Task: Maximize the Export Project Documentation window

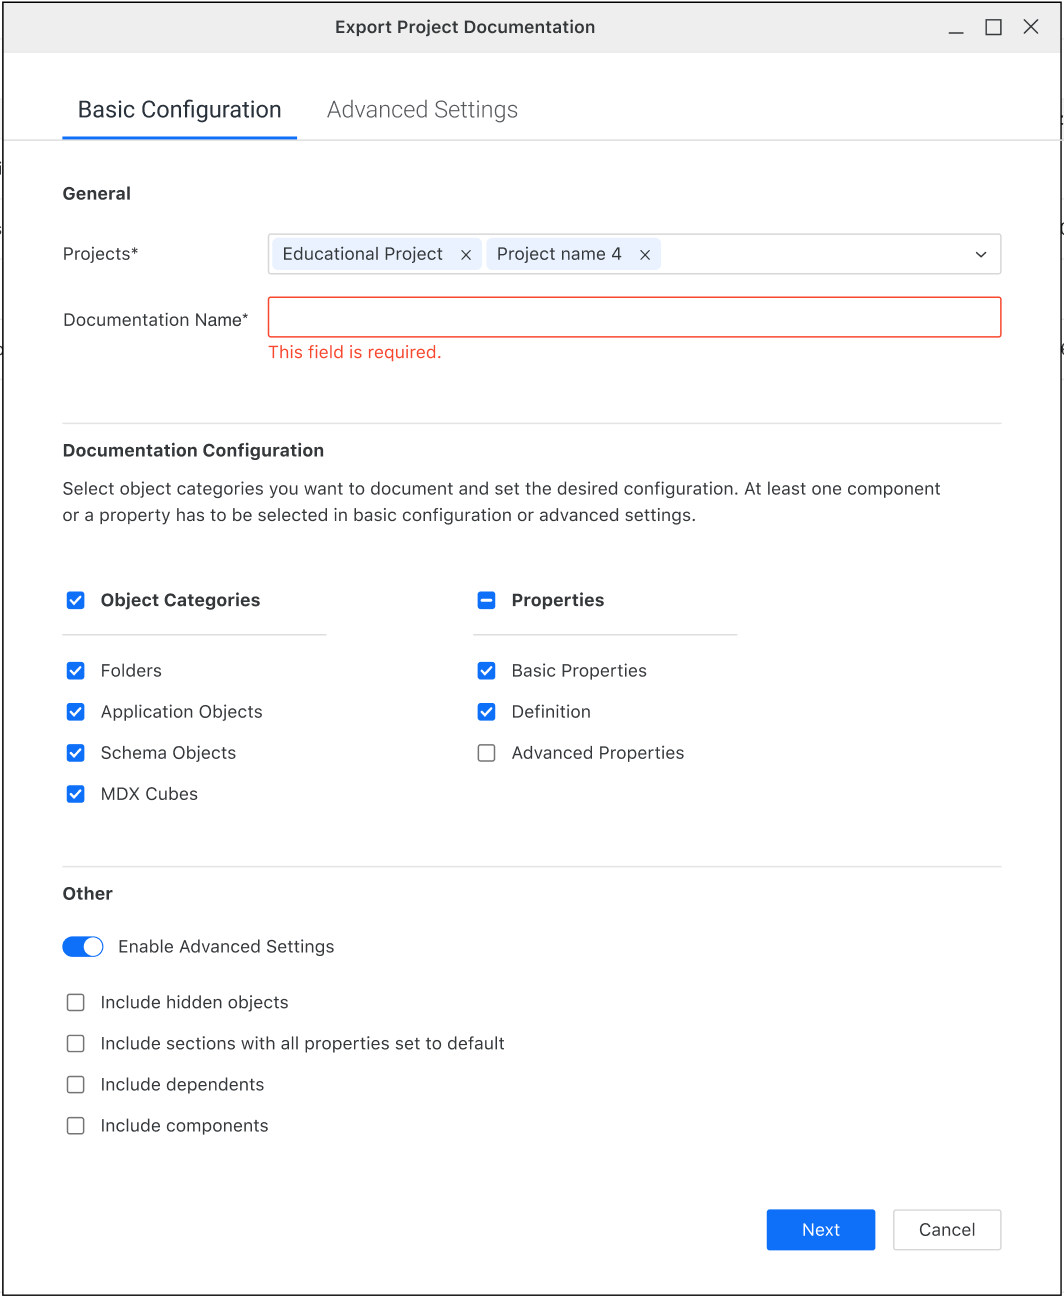Action: click(x=993, y=27)
